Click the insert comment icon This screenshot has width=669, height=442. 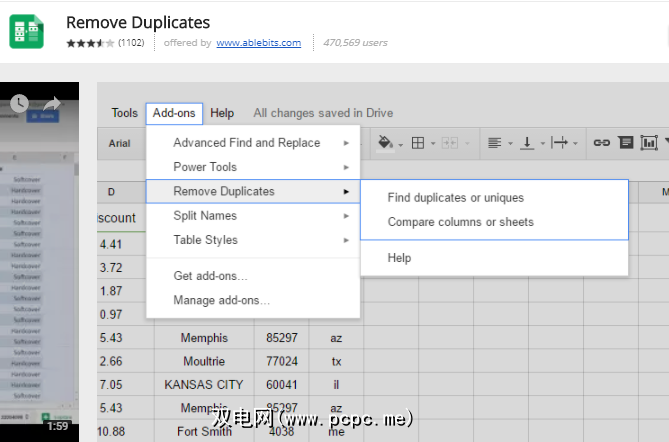pyautogui.click(x=626, y=143)
